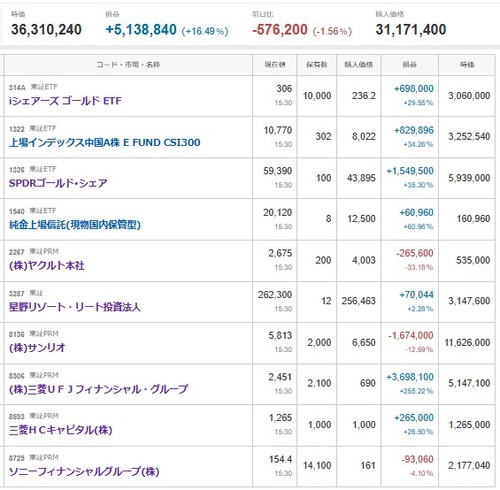Click current price 1,265
Viewport: 500px width, 490px height.
click(280, 418)
